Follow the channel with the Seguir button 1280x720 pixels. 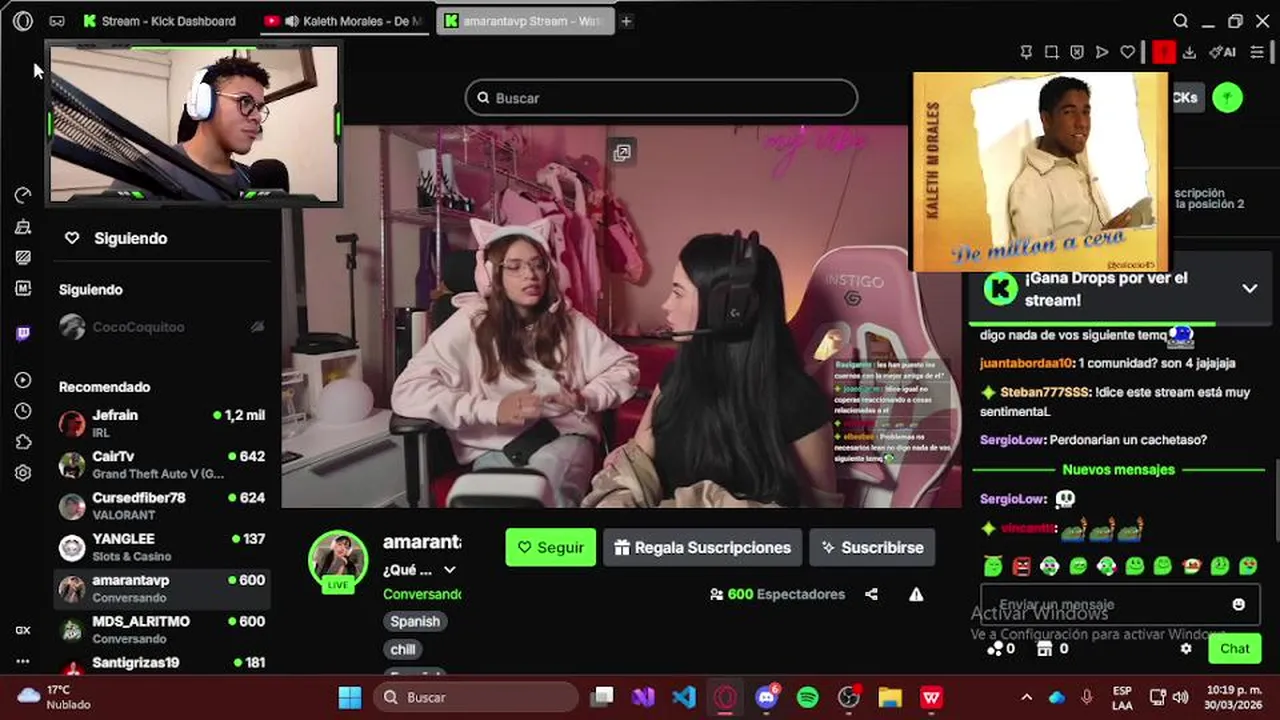coord(551,547)
